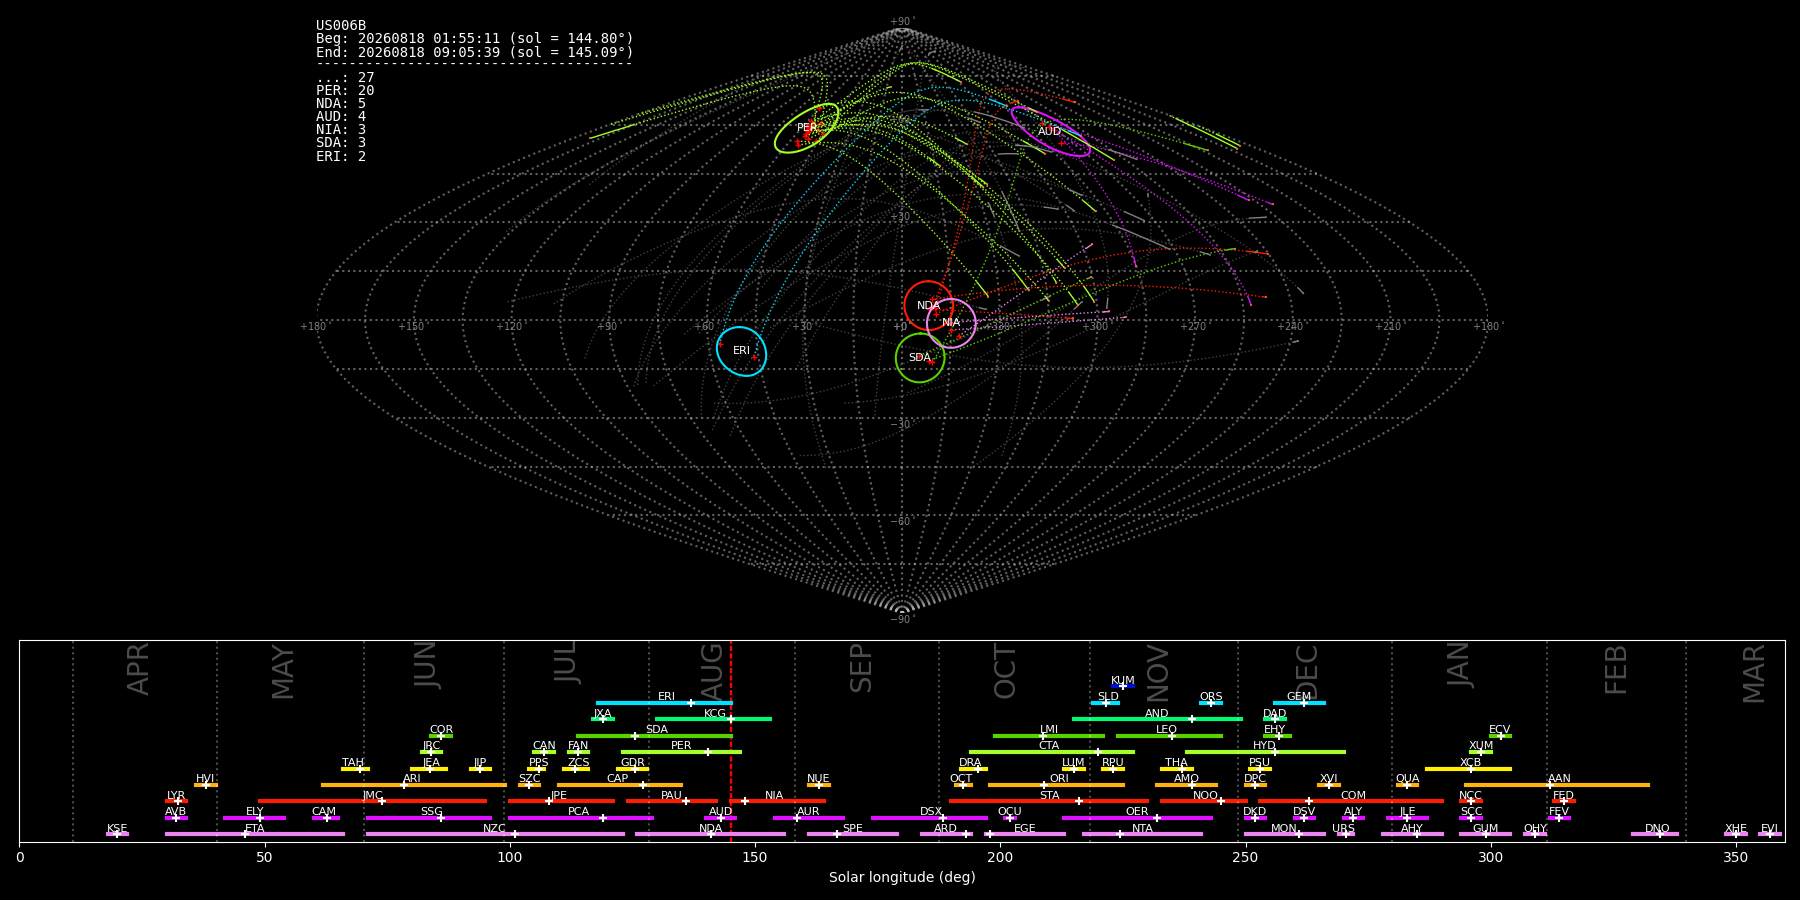Screen dimensions: 1800x900
Task: Select the cyan ERI radiant circle
Action: point(741,351)
